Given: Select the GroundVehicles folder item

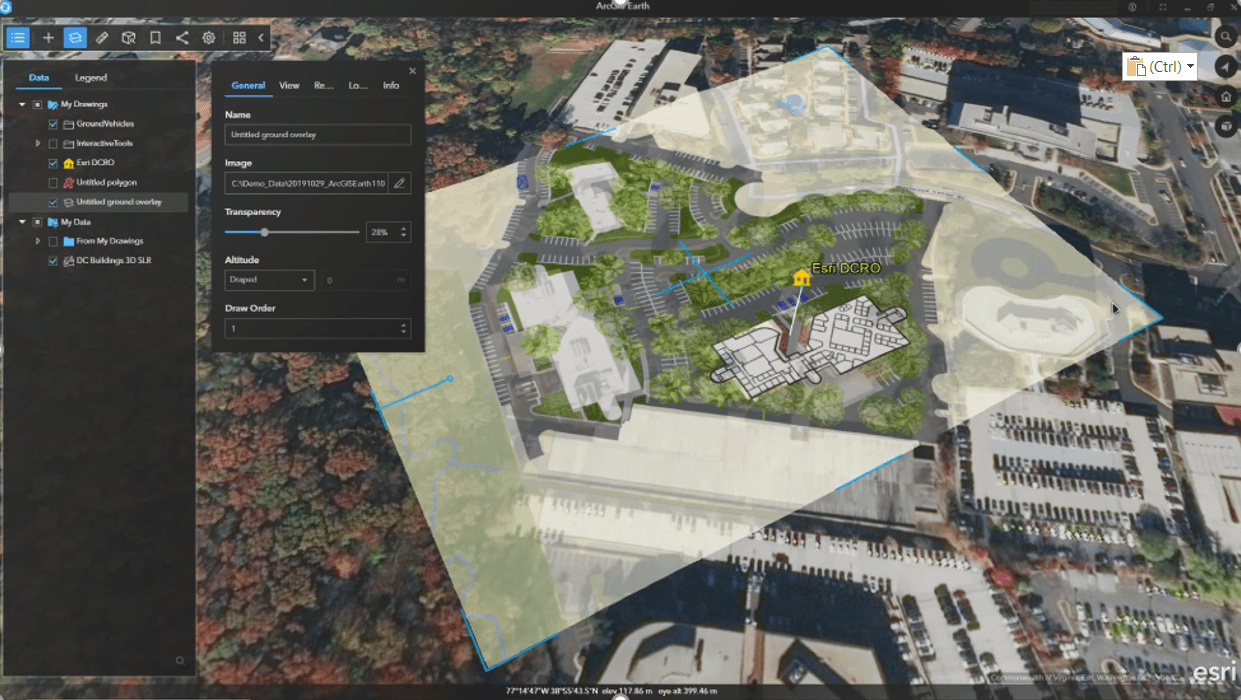Looking at the screenshot, I should pos(105,124).
